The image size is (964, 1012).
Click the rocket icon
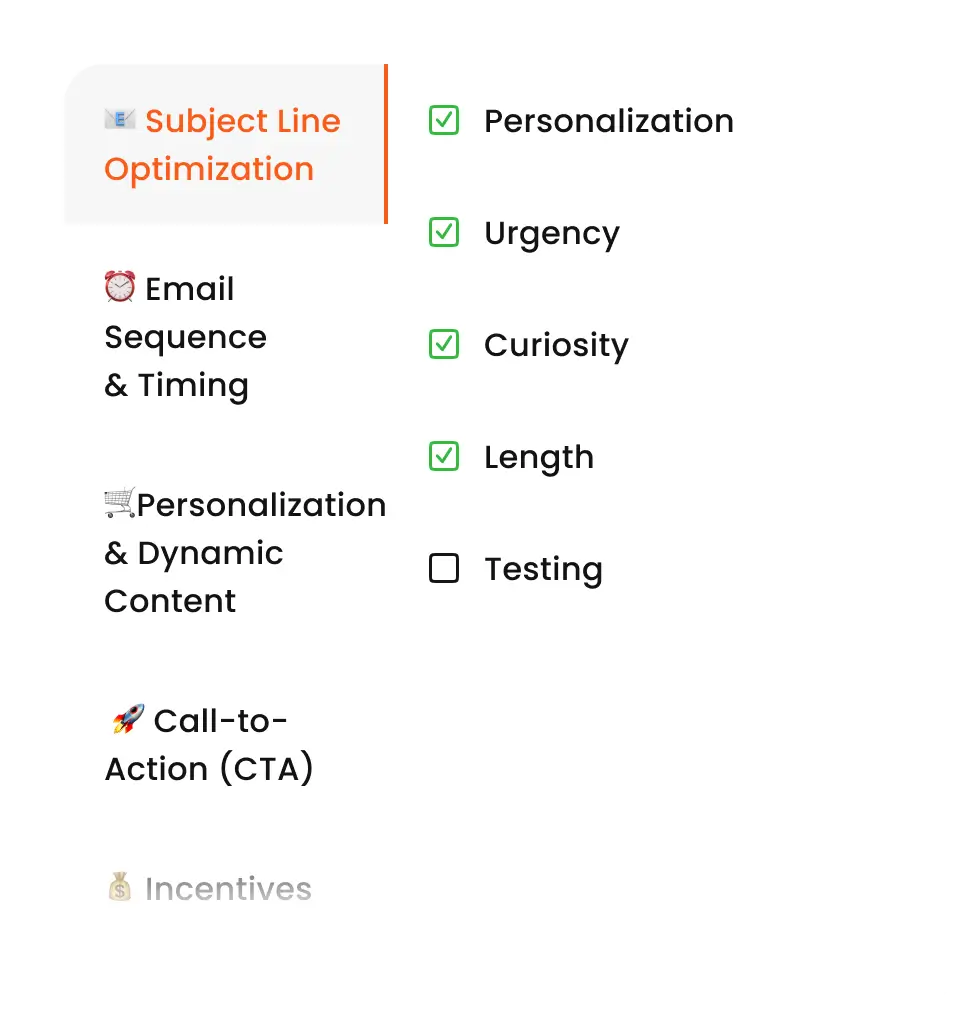point(127,720)
